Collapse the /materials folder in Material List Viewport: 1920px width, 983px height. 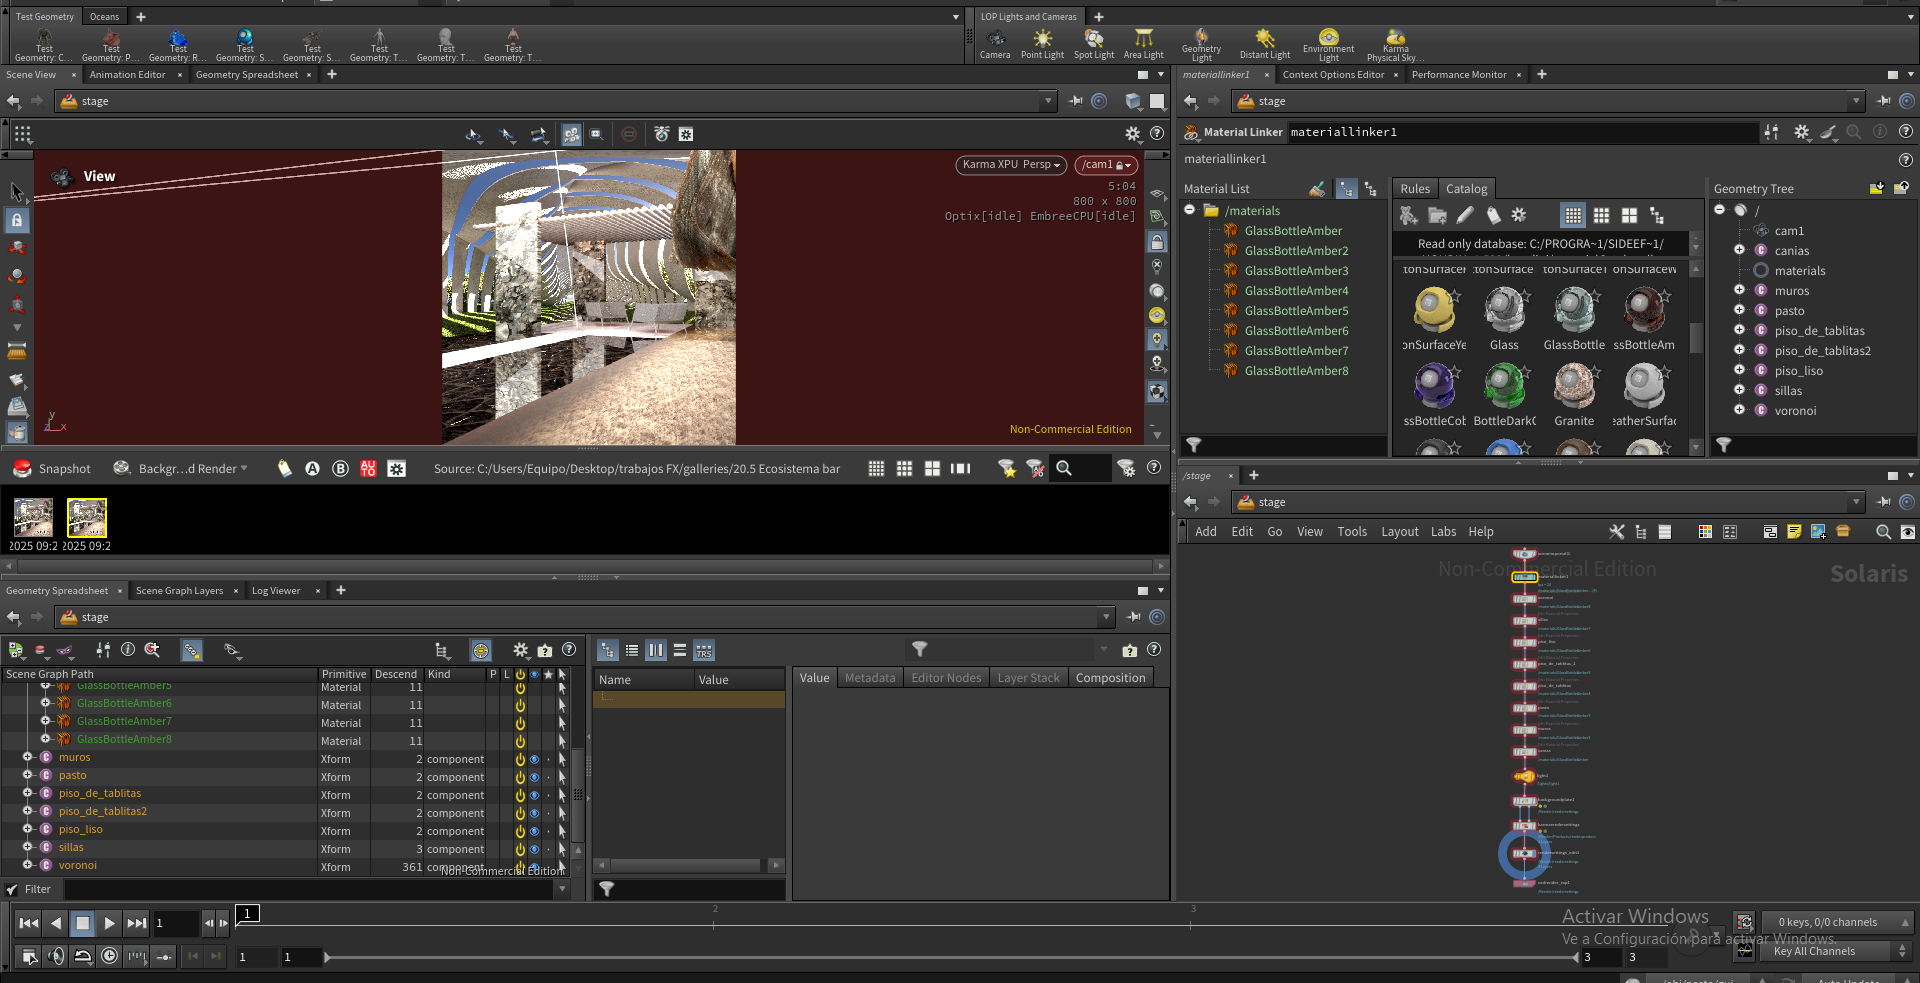(1189, 210)
